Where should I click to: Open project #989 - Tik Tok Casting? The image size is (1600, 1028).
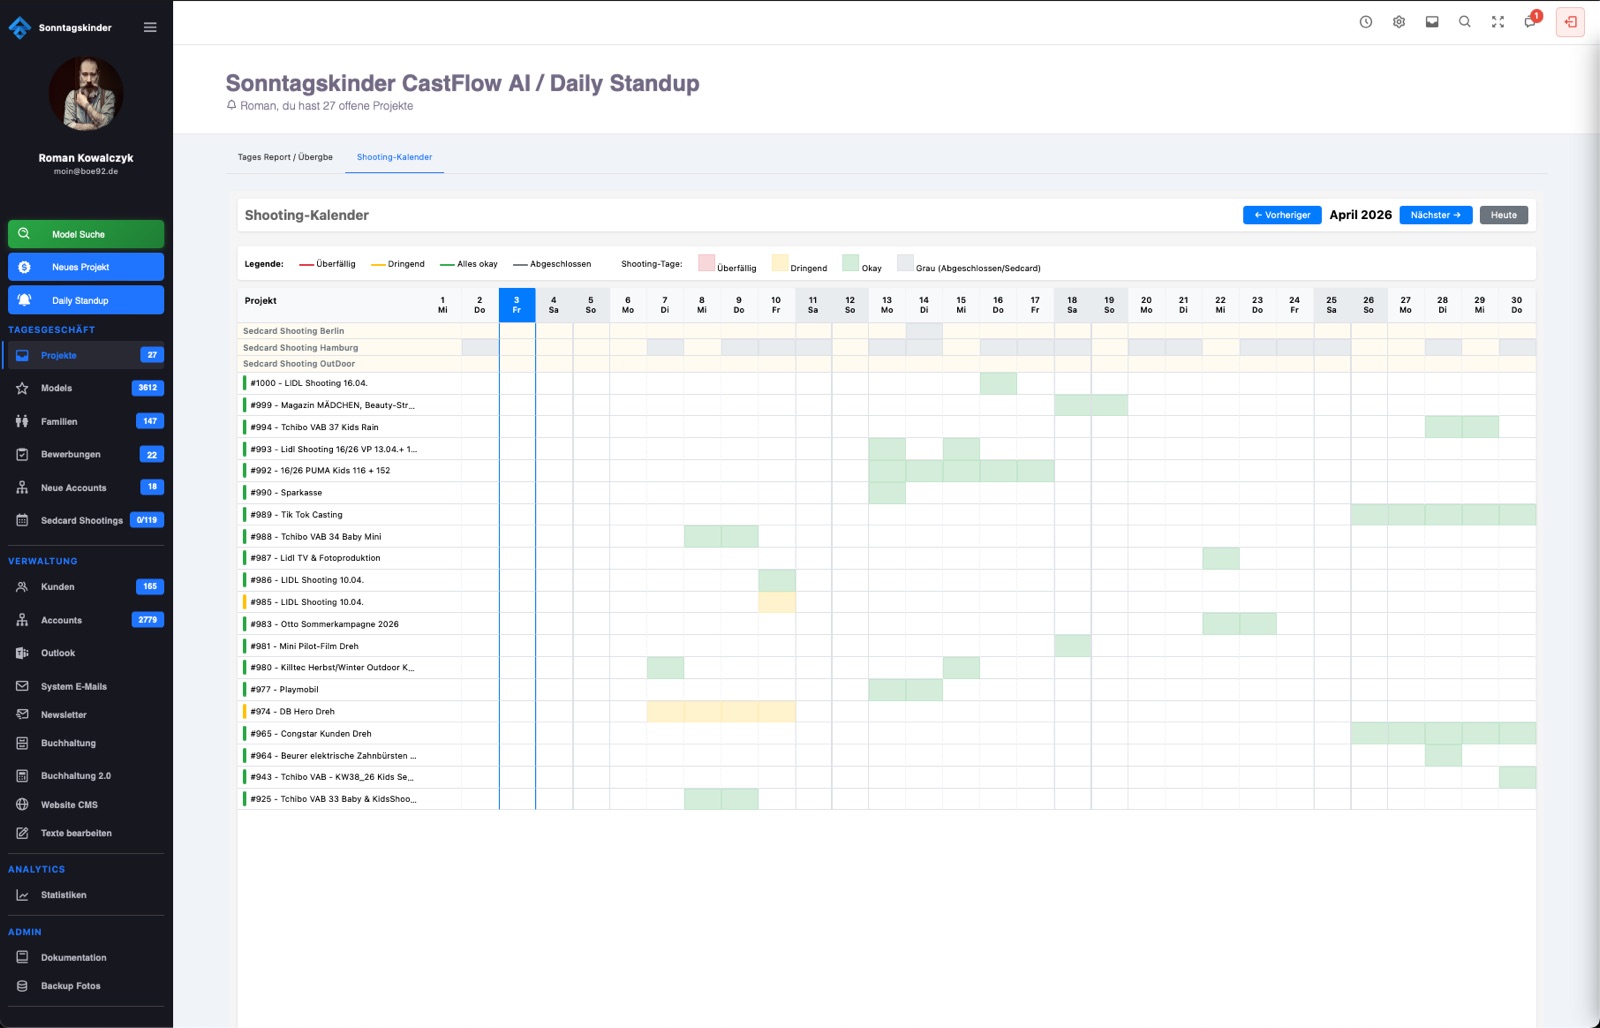click(x=296, y=514)
